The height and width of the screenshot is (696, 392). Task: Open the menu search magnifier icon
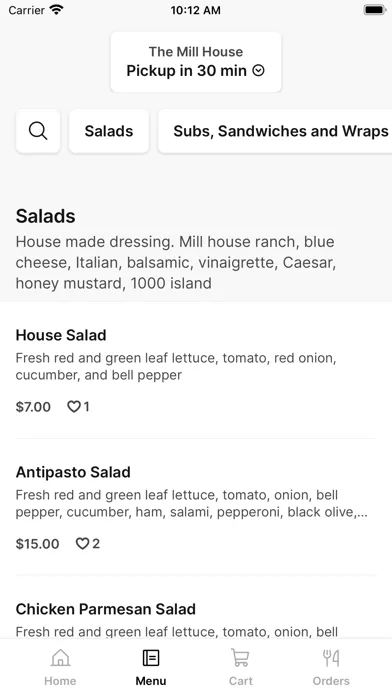[x=38, y=131]
